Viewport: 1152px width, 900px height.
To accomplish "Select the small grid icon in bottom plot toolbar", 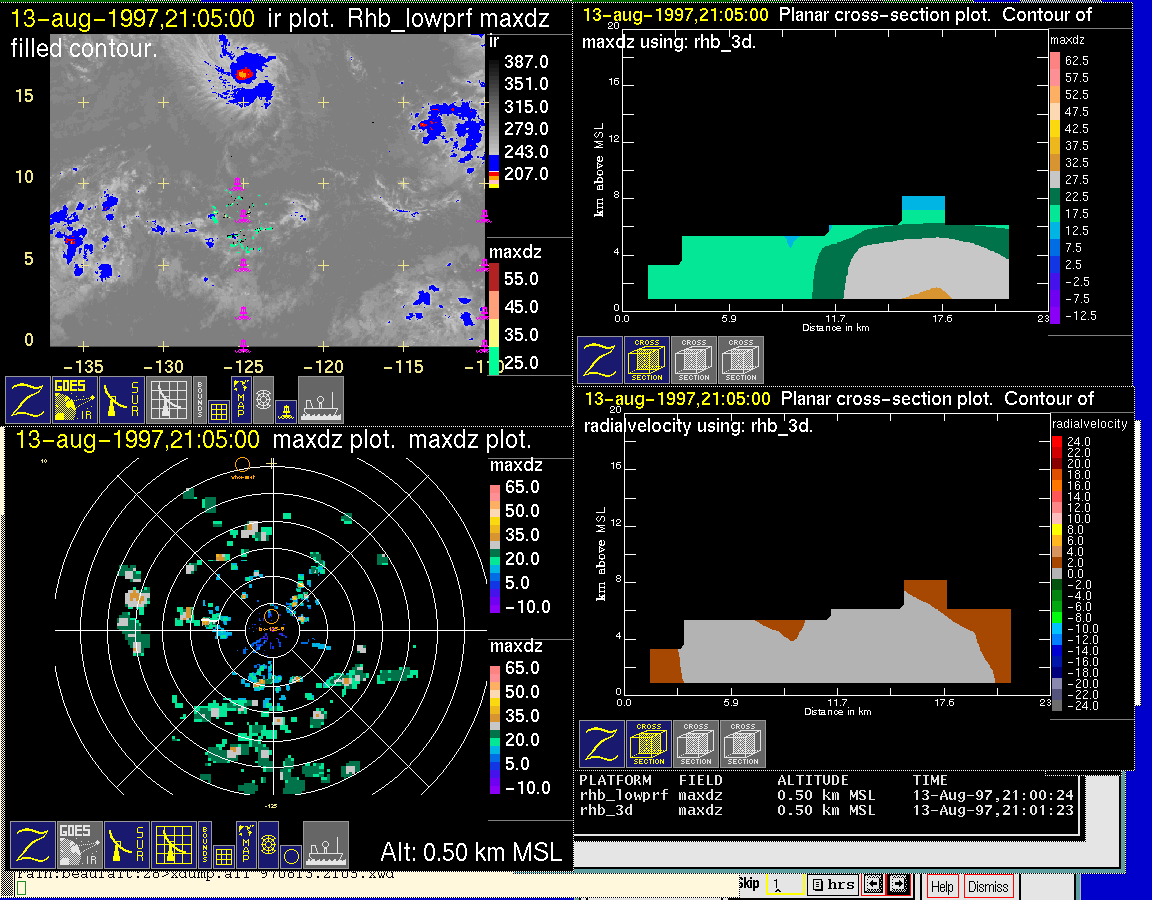I will [x=223, y=856].
